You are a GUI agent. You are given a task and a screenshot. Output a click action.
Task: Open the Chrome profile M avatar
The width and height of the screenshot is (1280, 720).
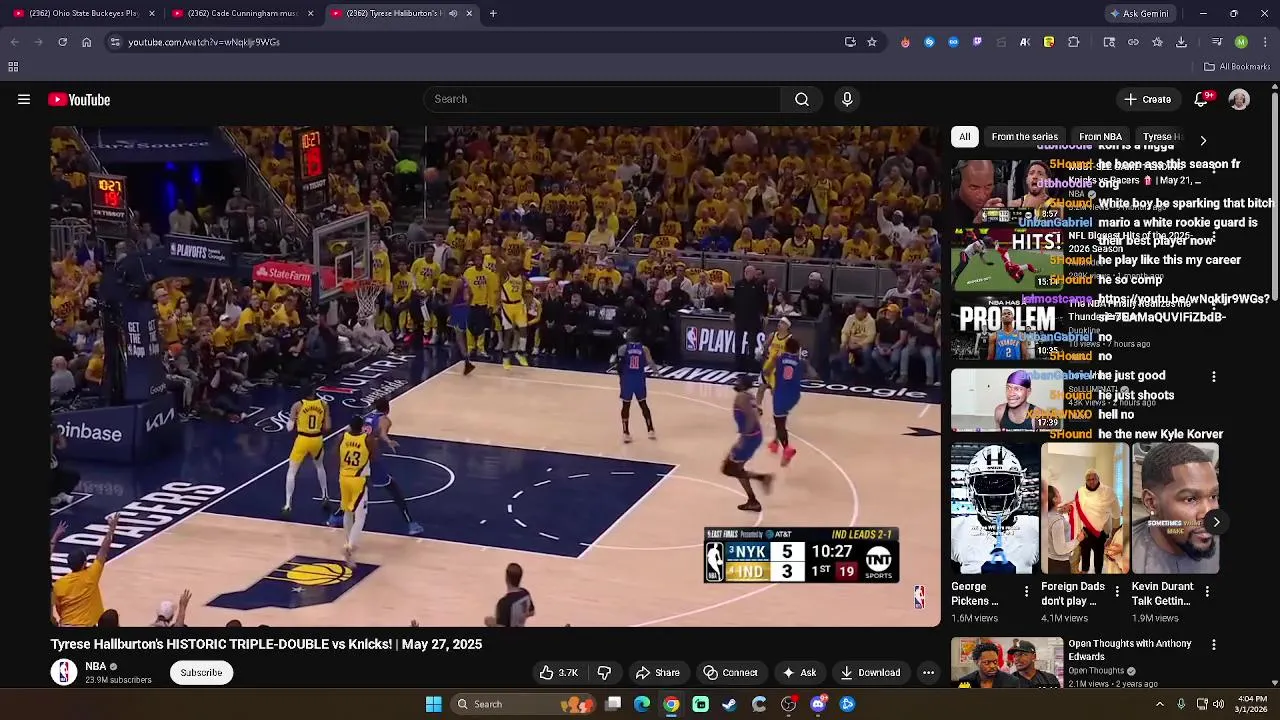tap(1241, 42)
